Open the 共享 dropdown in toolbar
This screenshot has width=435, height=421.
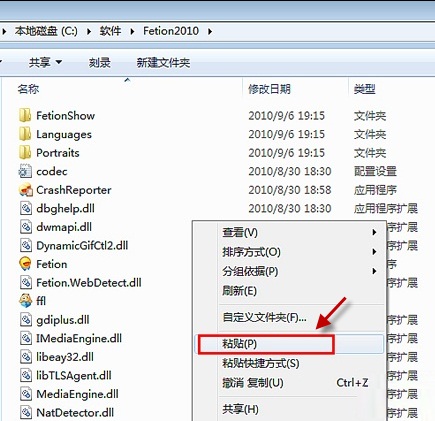[x=45, y=62]
